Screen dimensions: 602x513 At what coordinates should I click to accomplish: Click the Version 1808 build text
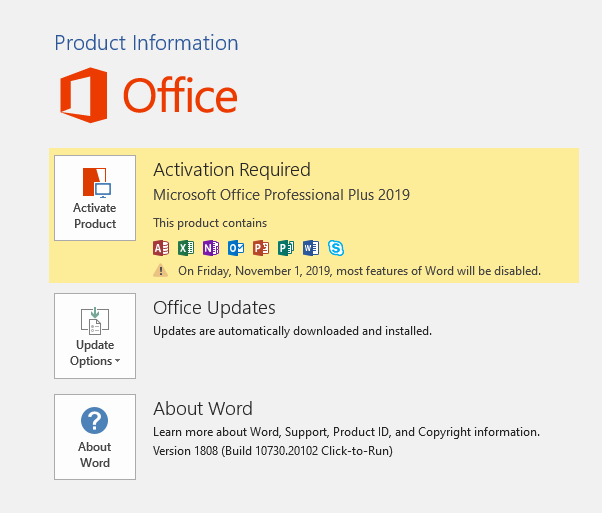pyautogui.click(x=273, y=451)
